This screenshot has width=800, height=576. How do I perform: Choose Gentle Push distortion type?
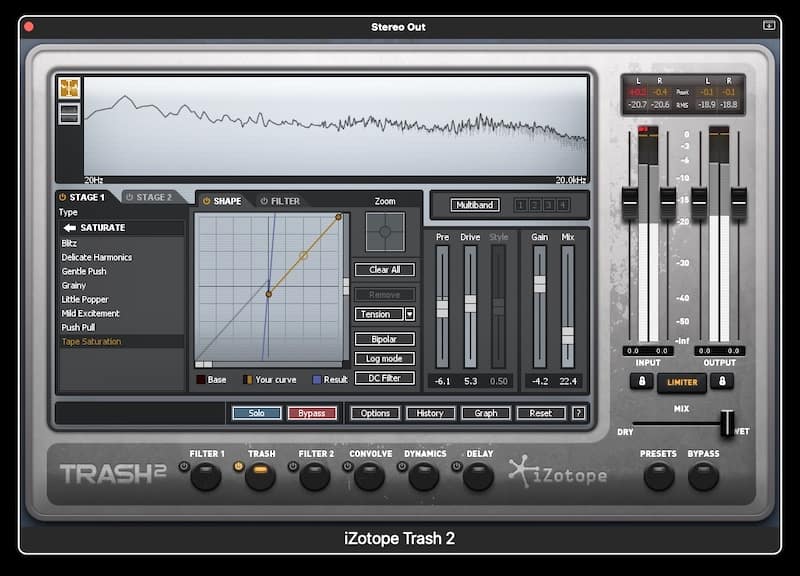click(121, 271)
